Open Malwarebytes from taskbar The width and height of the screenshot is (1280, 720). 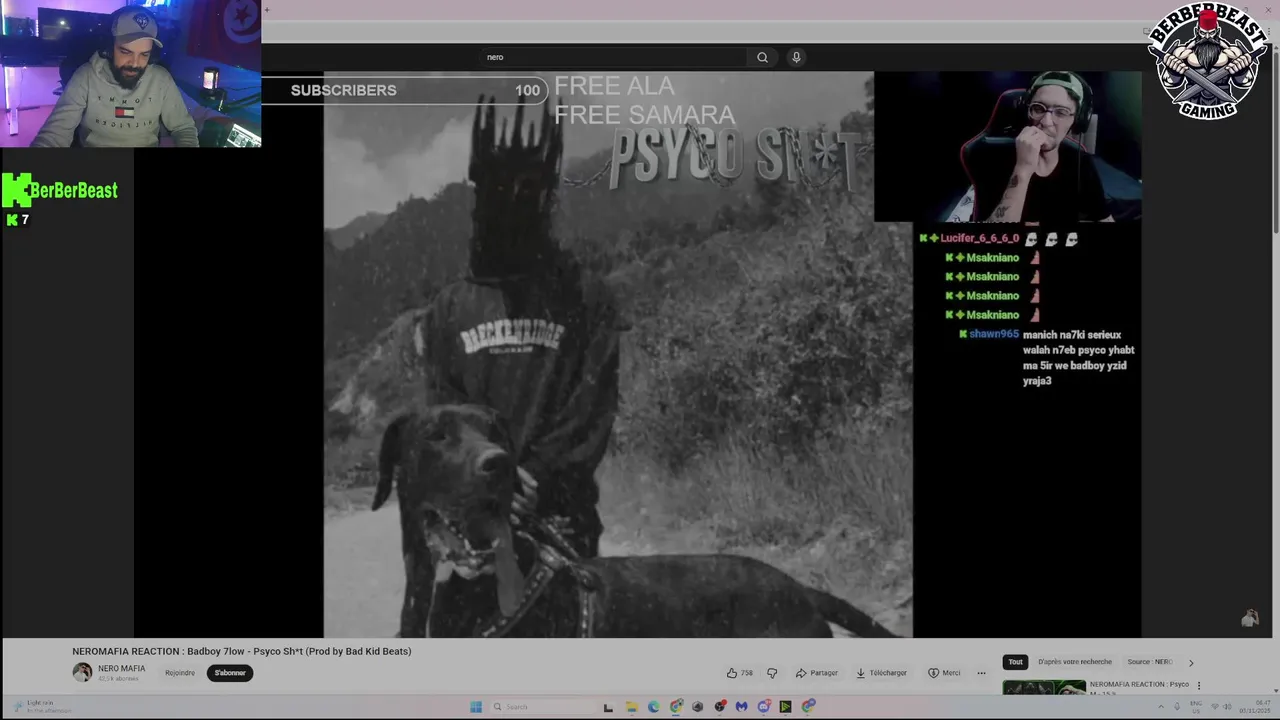pos(741,707)
